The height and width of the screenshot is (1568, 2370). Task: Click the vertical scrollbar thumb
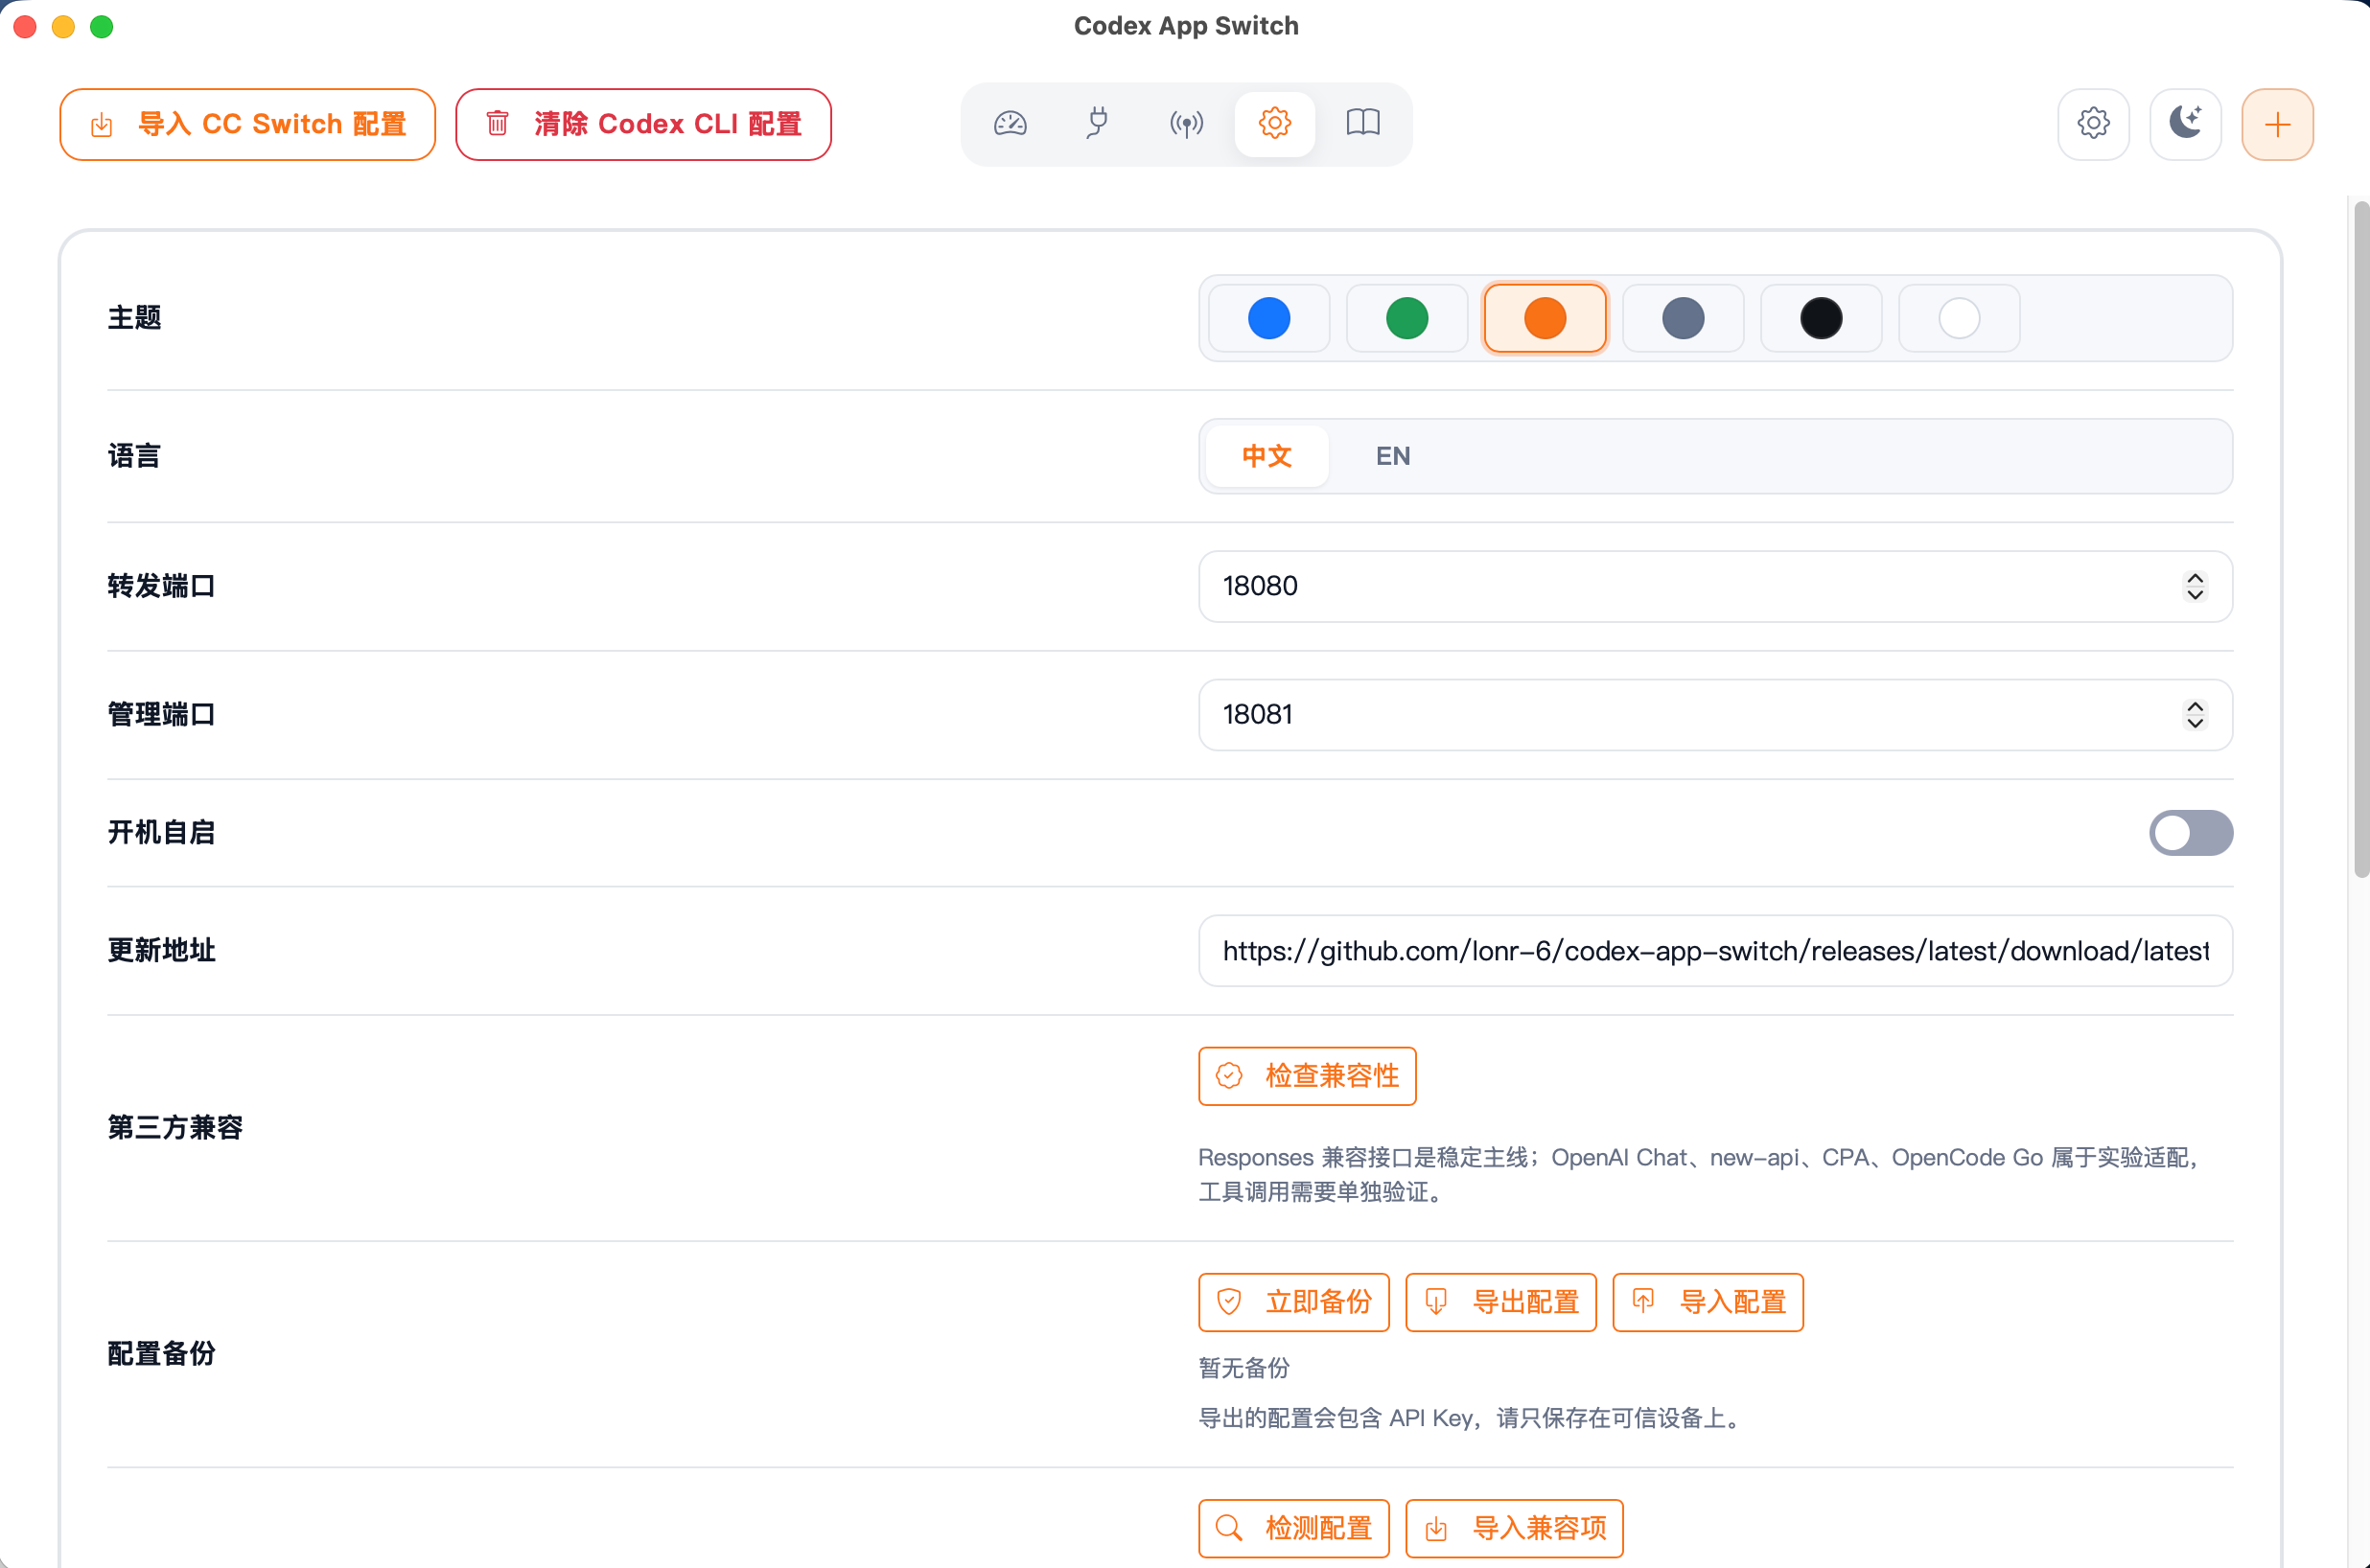tap(2361, 540)
